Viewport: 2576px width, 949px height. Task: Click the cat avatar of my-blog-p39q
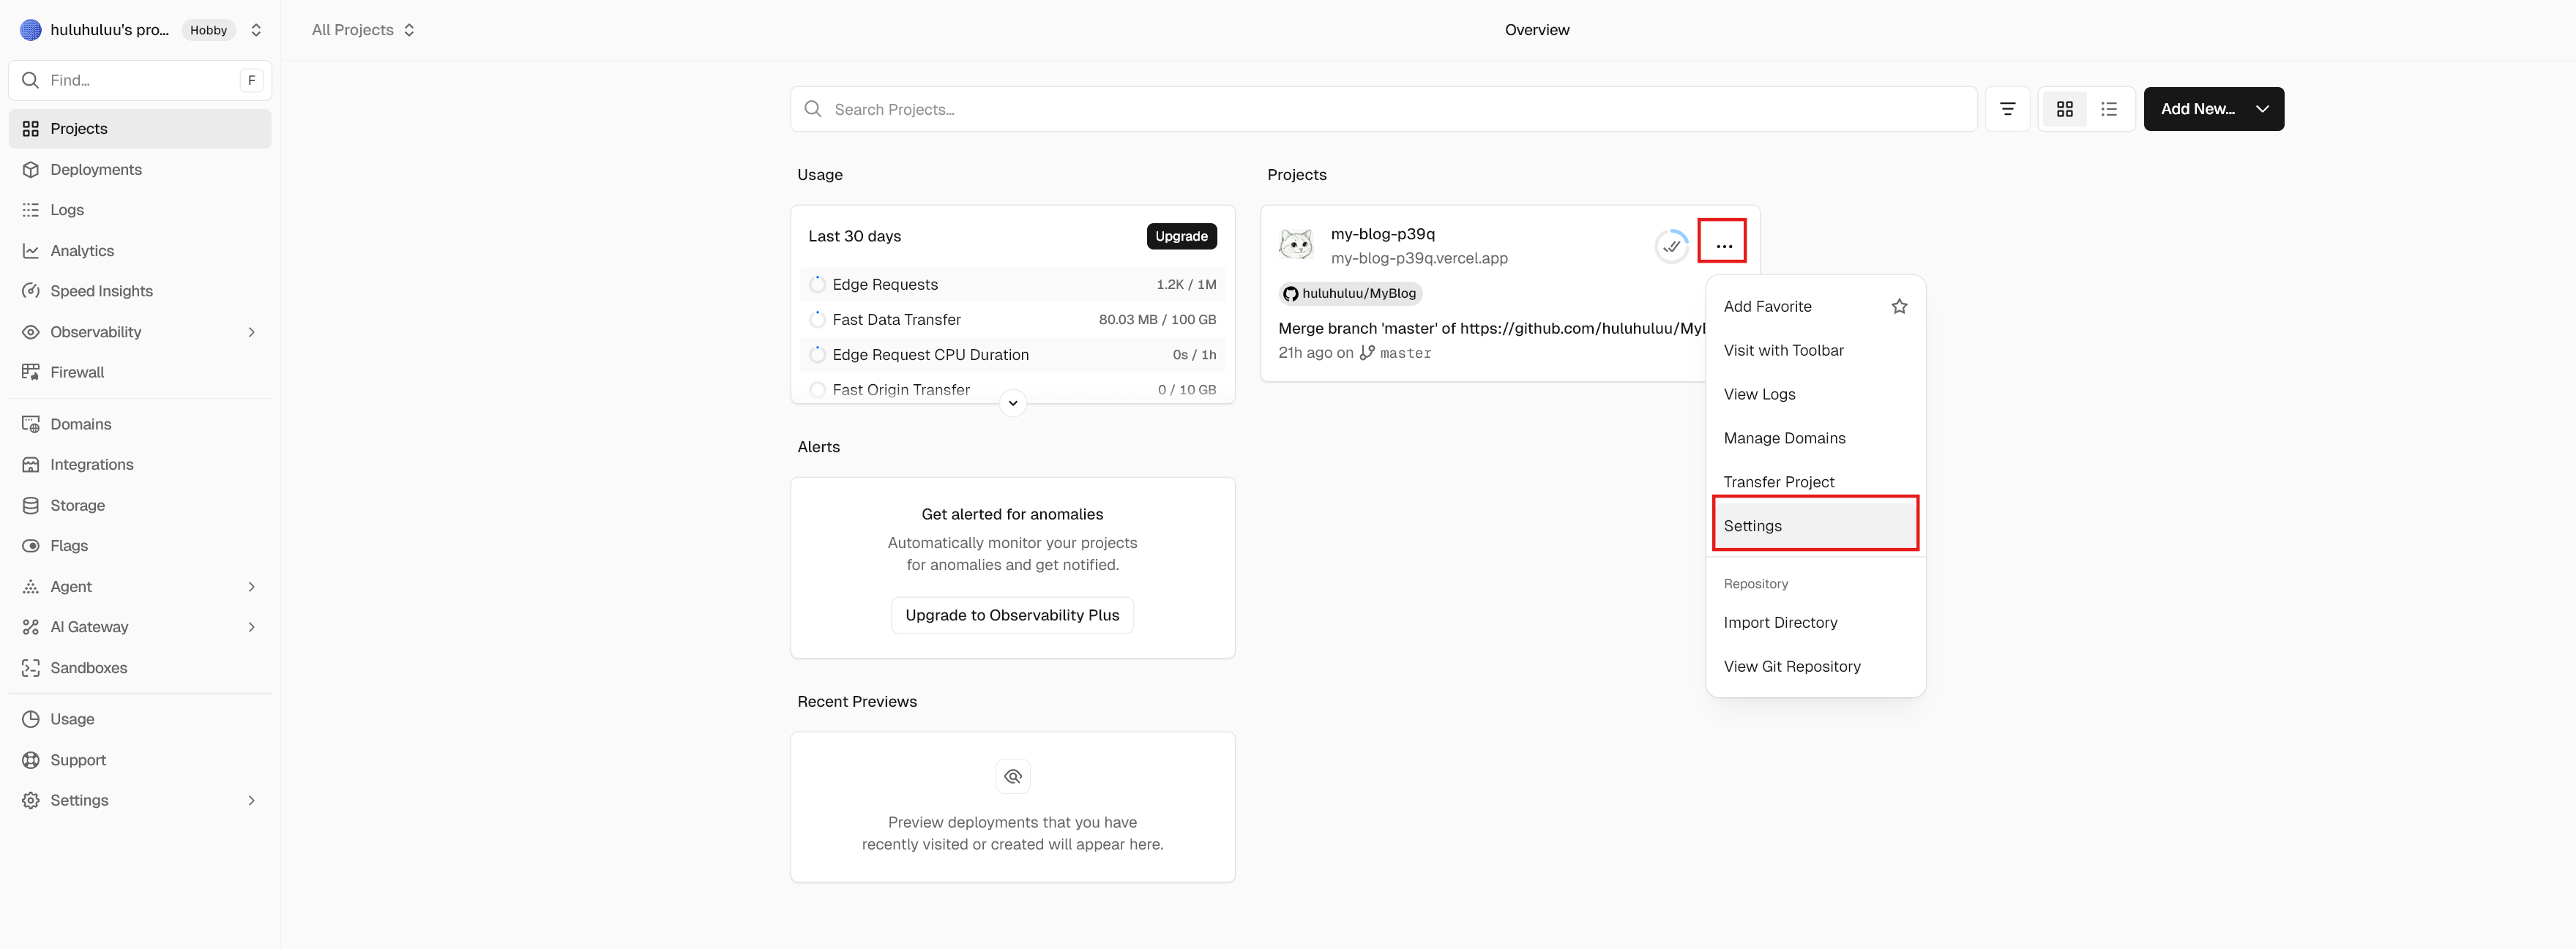pyautogui.click(x=1296, y=244)
